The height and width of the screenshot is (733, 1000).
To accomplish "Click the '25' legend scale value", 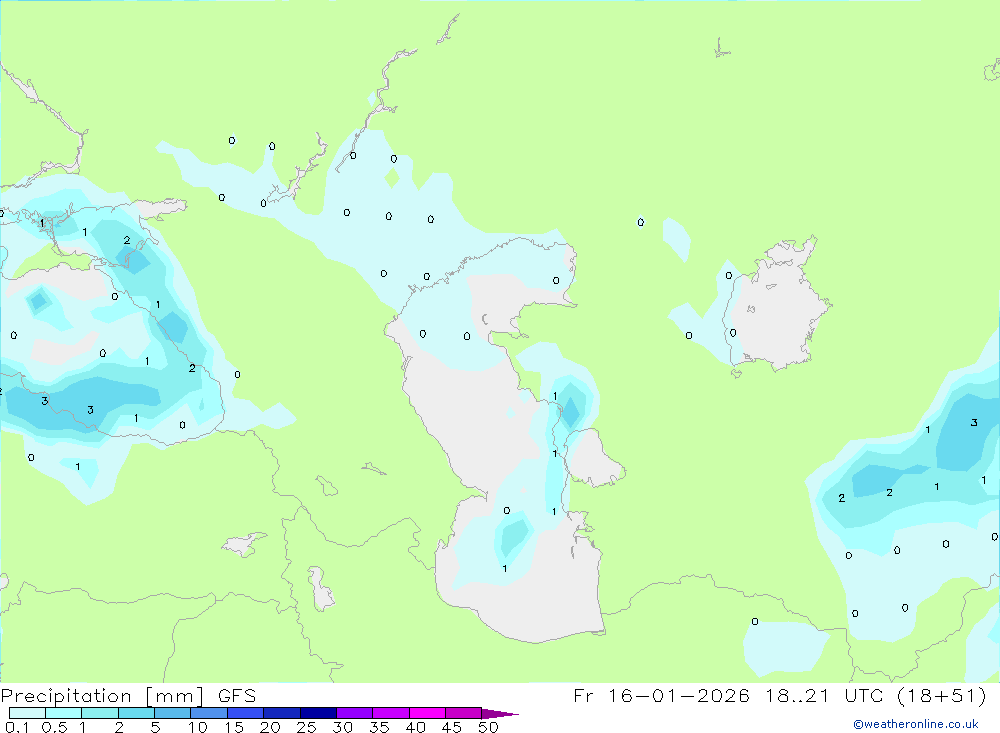I will (307, 727).
